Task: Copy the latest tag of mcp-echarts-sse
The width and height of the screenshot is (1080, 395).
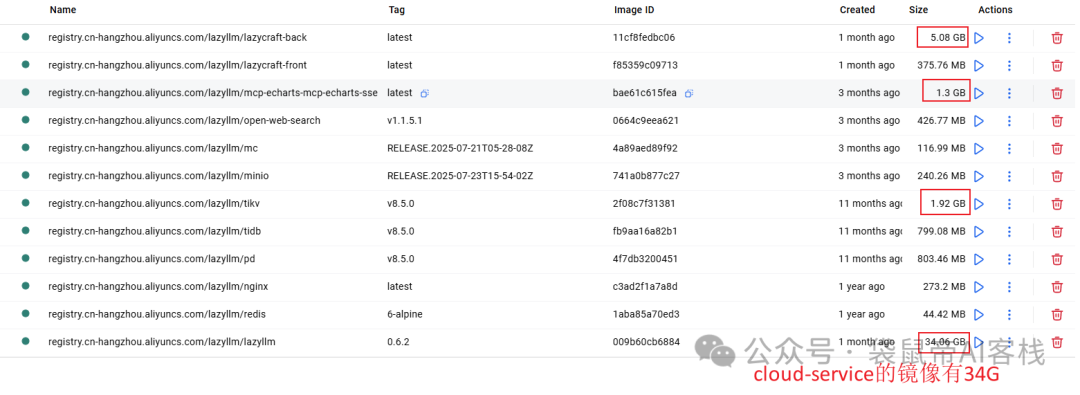Action: click(425, 93)
